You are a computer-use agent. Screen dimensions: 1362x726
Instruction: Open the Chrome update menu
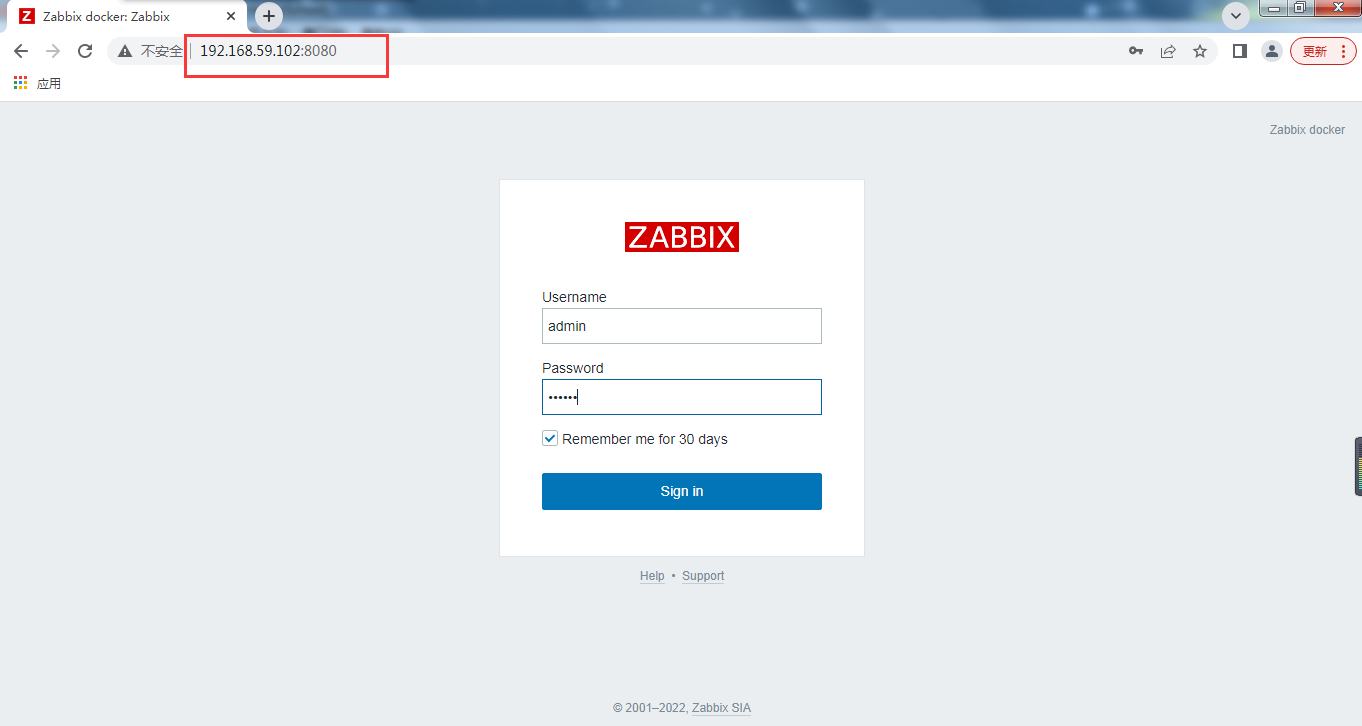(x=1323, y=51)
